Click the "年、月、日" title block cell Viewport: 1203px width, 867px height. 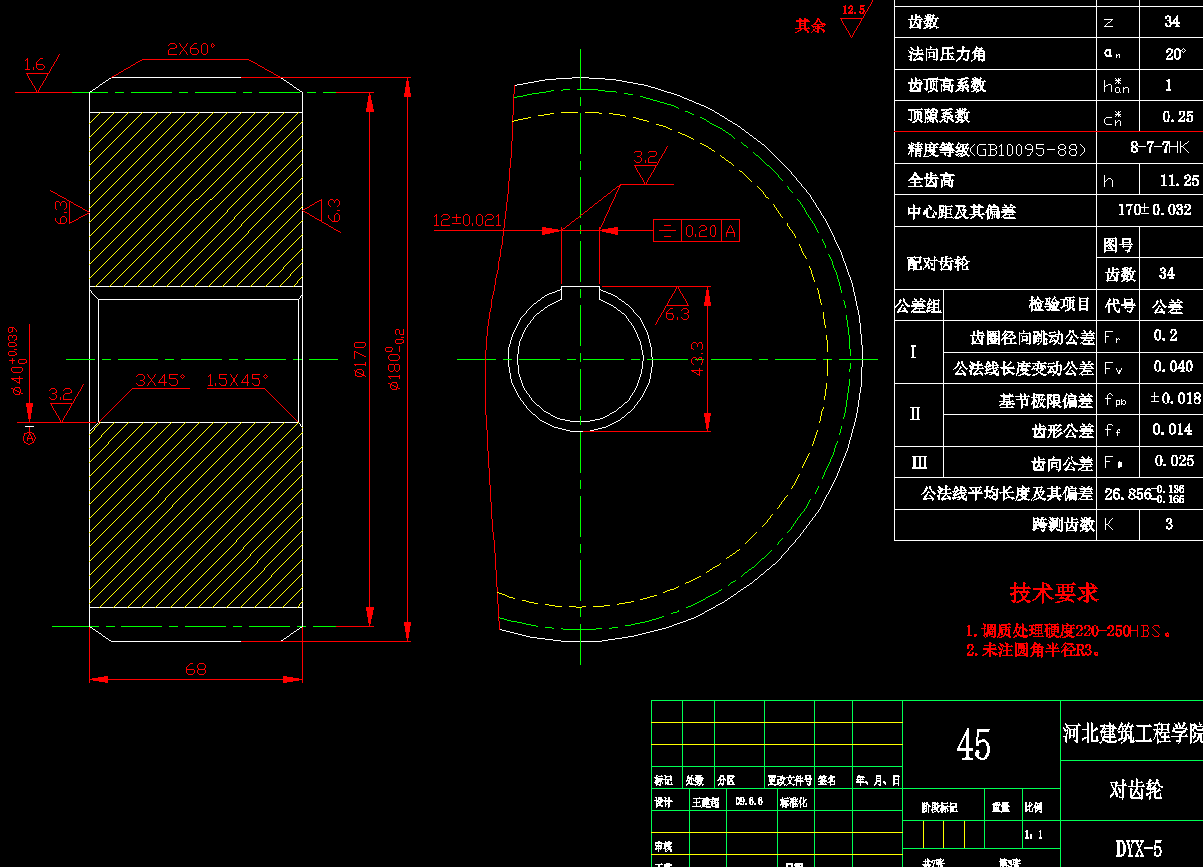[878, 780]
